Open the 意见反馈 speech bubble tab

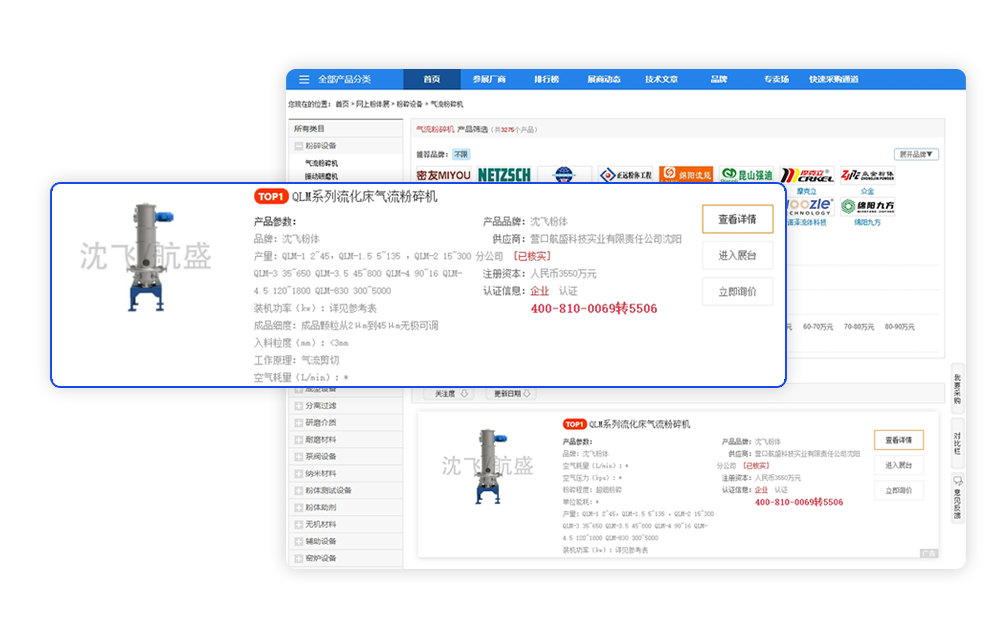coord(957,498)
